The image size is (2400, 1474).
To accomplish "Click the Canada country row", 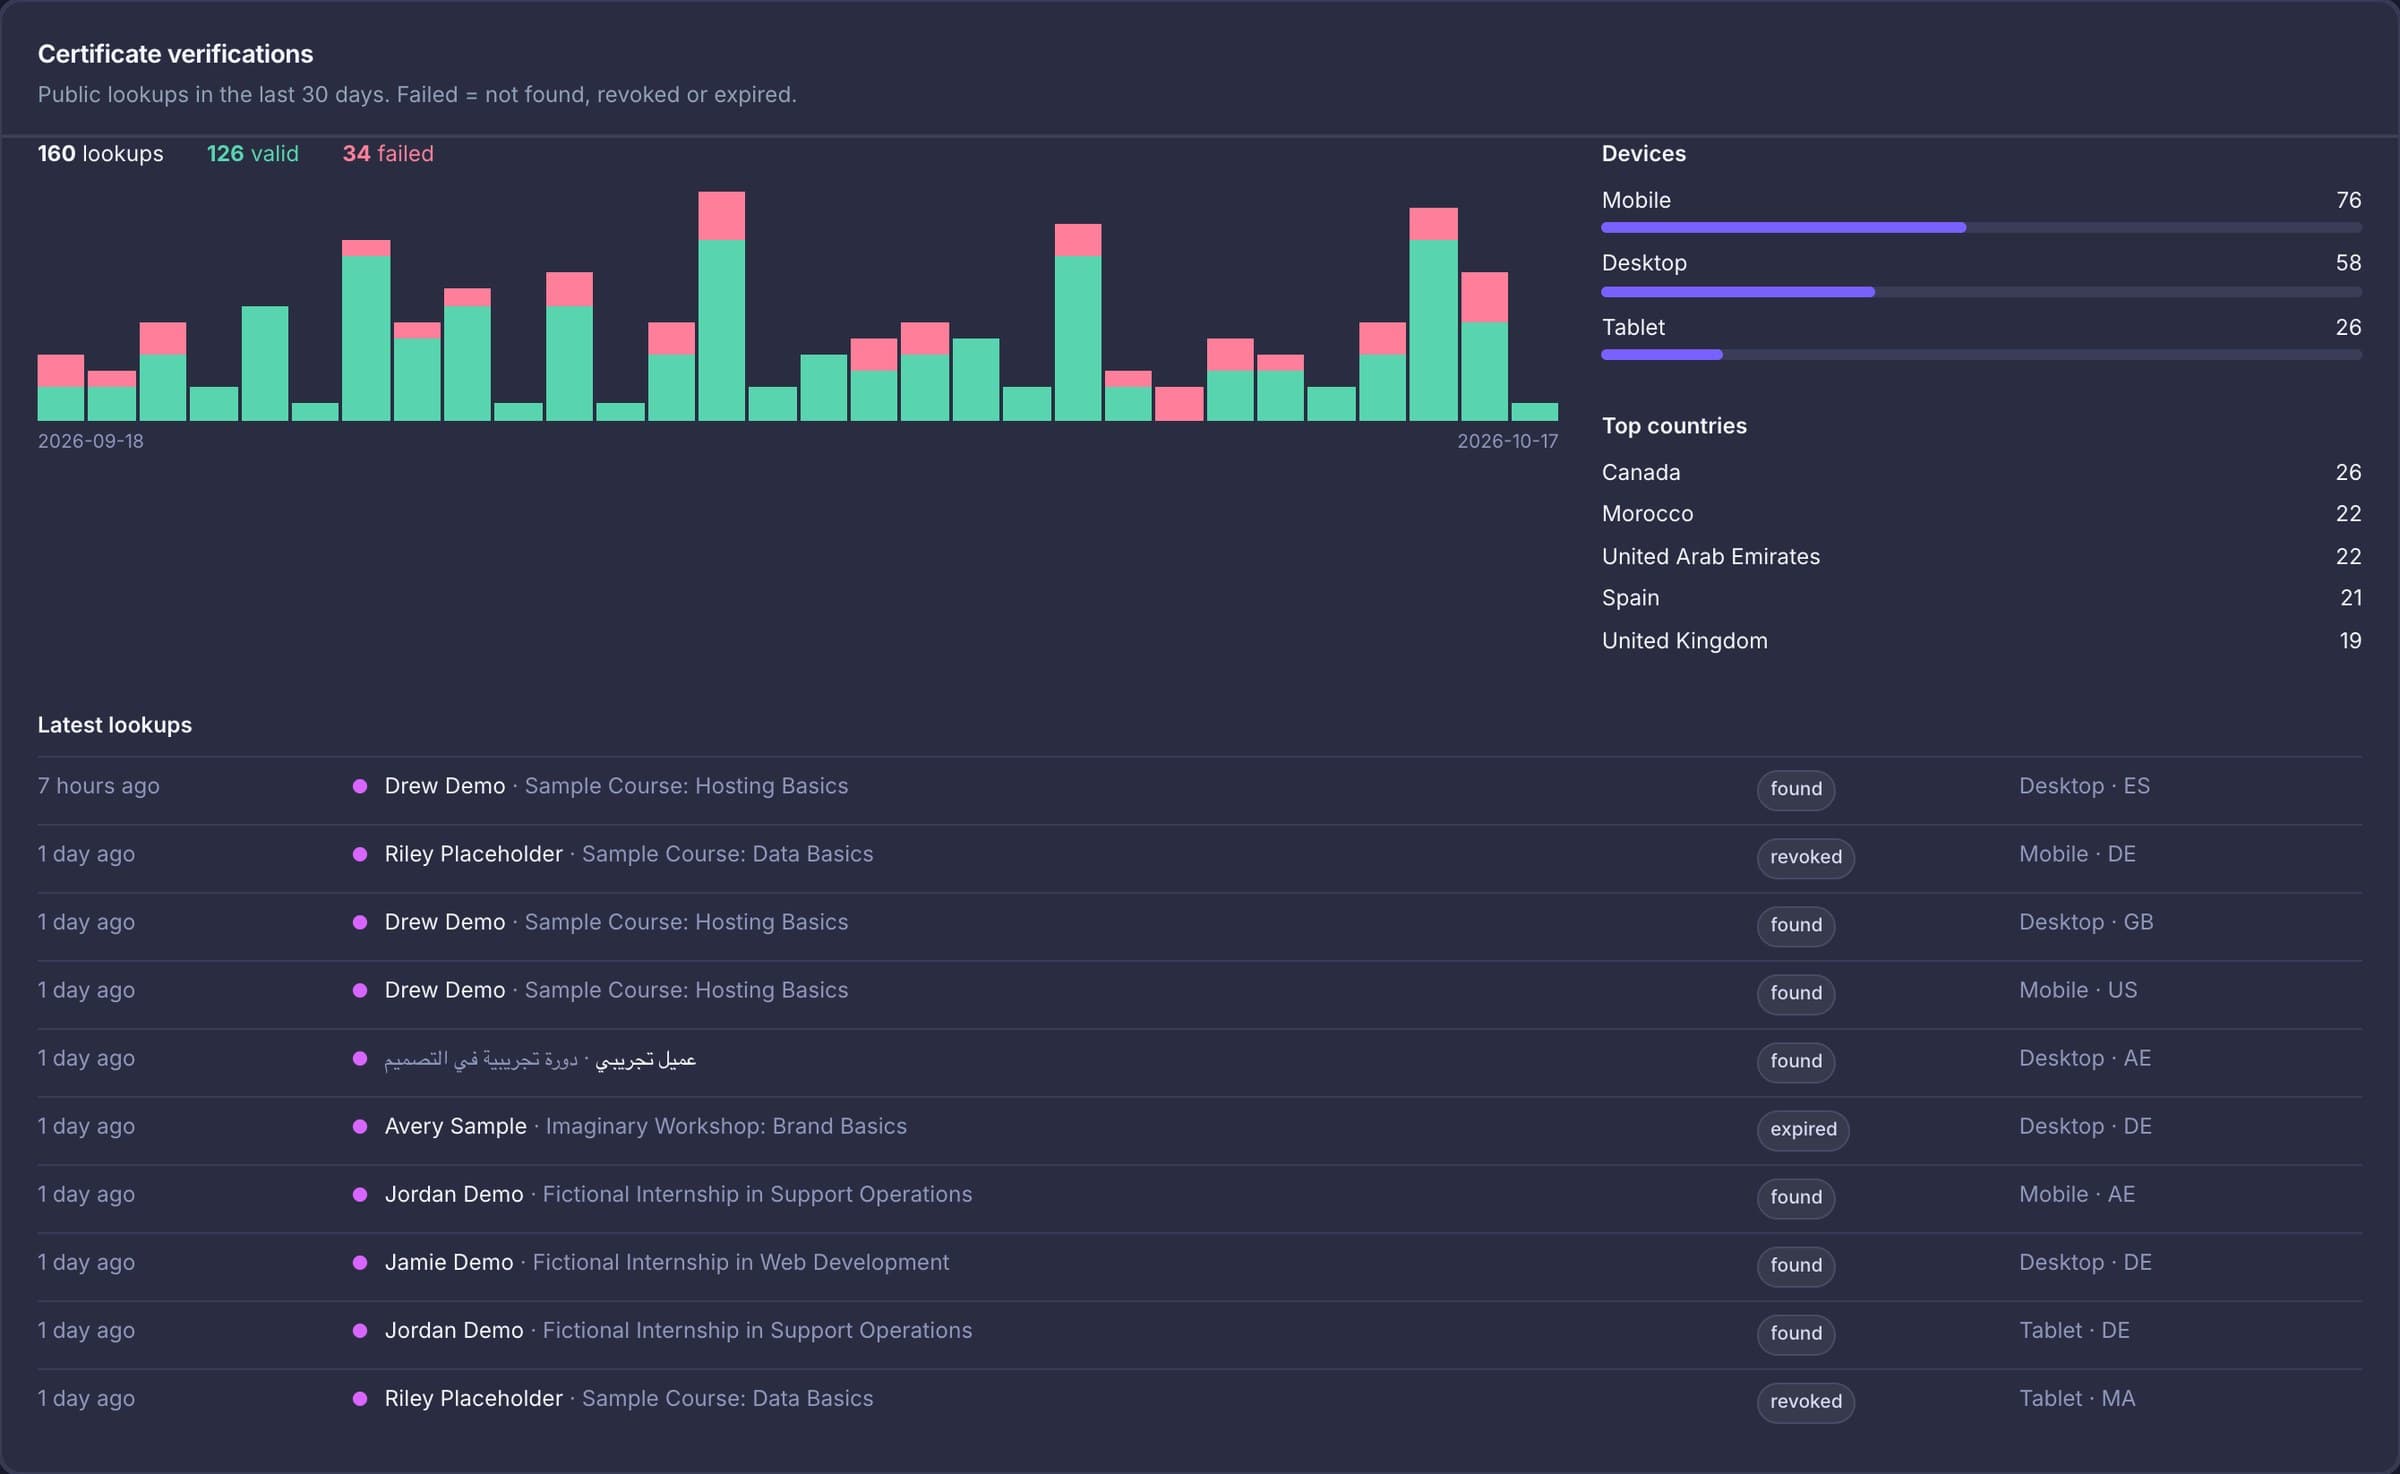I will click(x=1981, y=472).
